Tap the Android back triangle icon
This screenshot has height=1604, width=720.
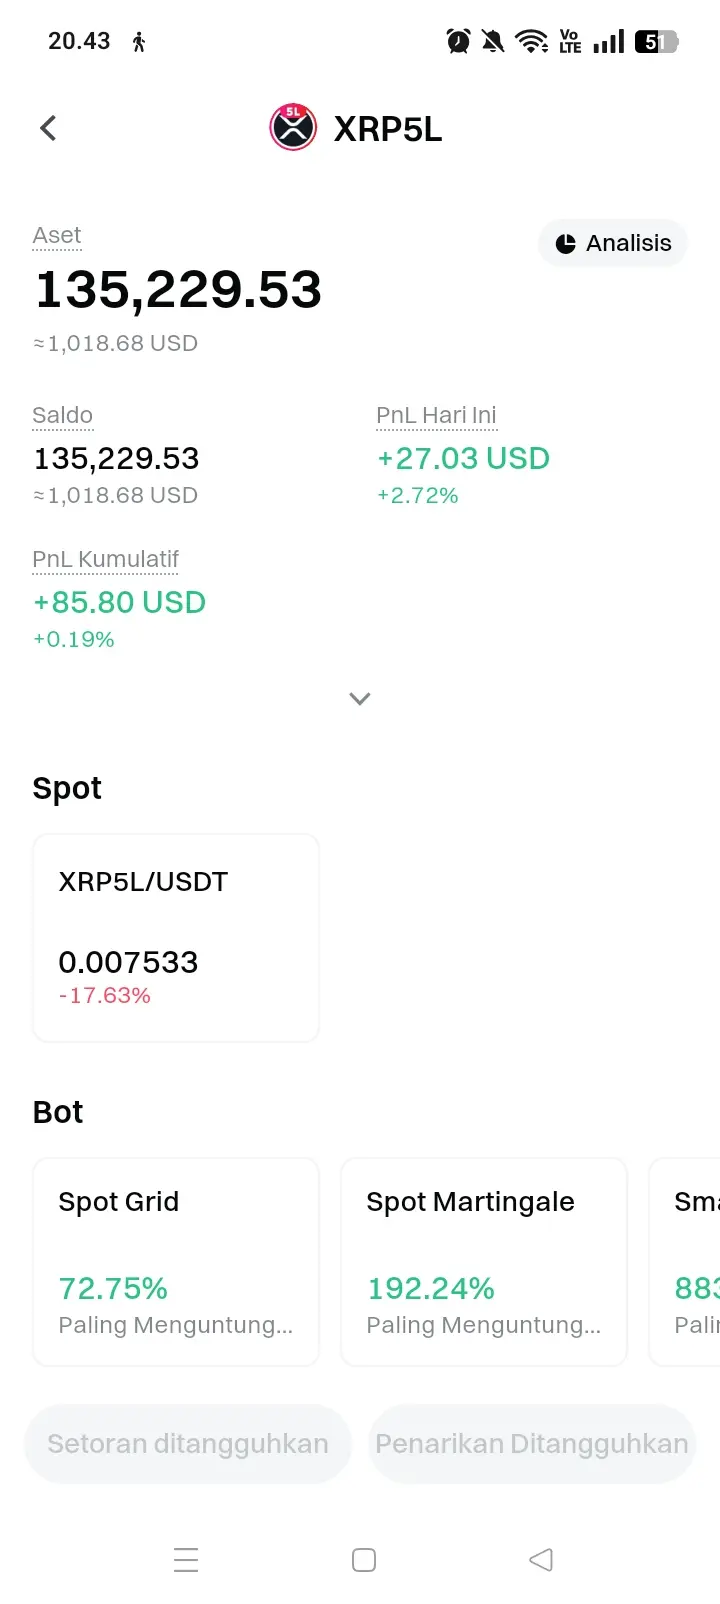coord(541,1560)
